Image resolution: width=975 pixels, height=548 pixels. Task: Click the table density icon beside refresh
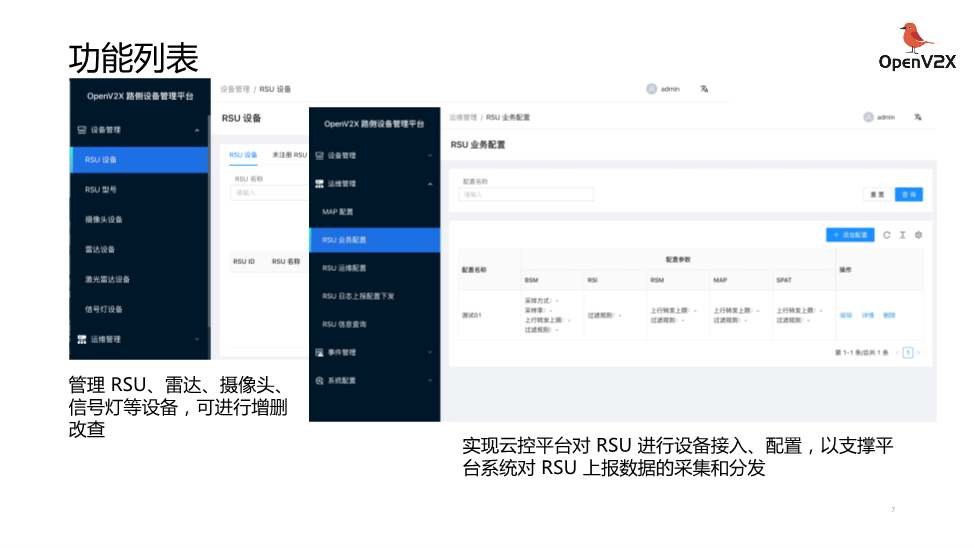point(902,235)
